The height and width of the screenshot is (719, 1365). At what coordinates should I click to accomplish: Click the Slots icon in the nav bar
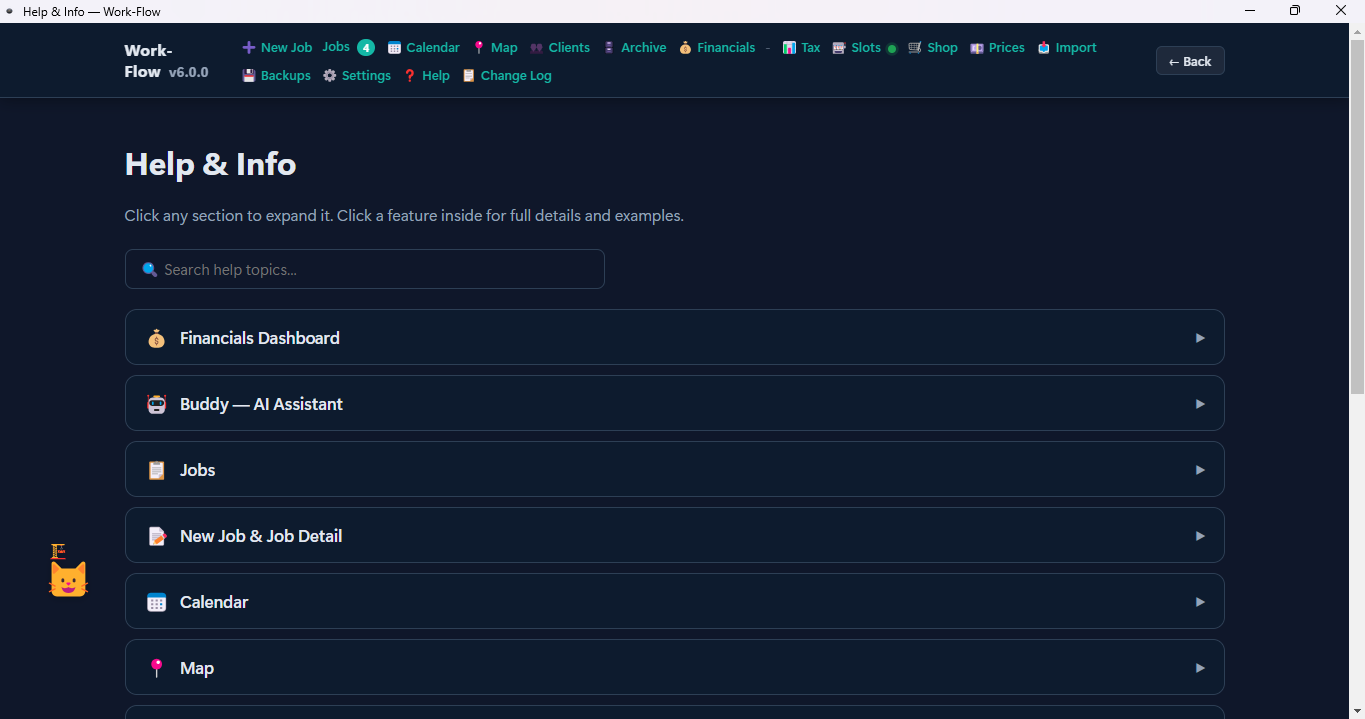click(x=839, y=48)
